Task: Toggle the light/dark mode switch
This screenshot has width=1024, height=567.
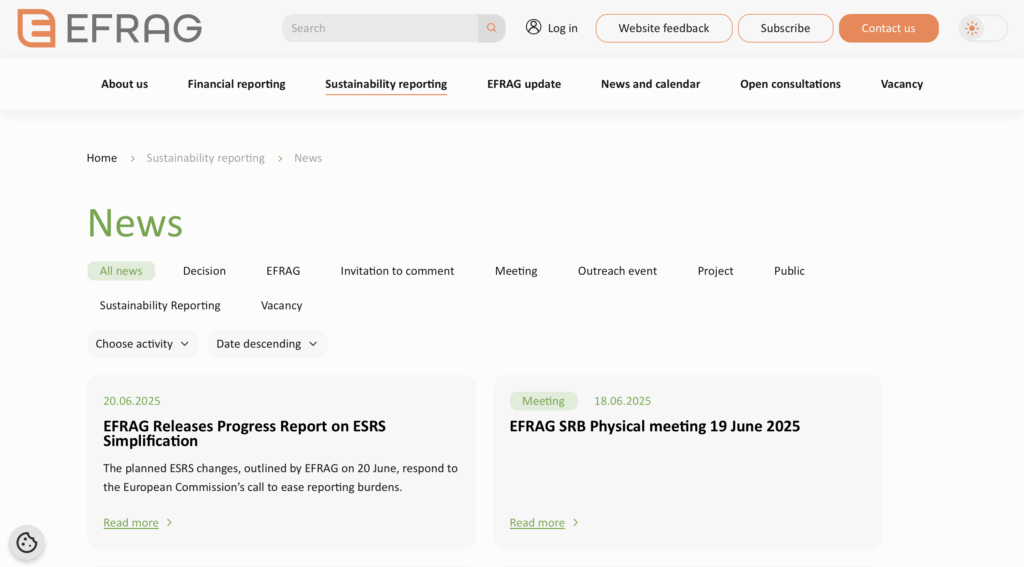Action: (983, 28)
